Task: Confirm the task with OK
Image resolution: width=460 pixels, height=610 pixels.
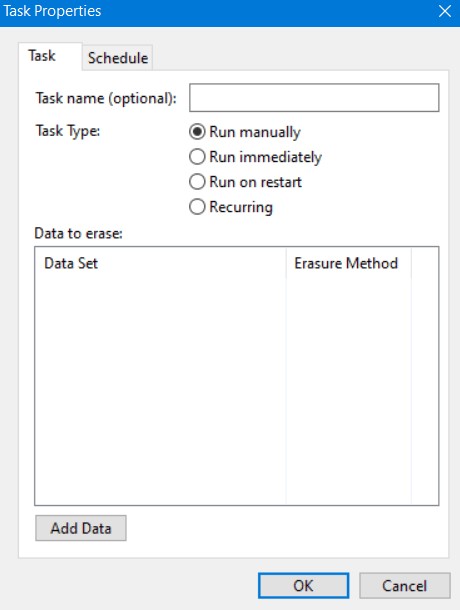Action: tap(304, 585)
